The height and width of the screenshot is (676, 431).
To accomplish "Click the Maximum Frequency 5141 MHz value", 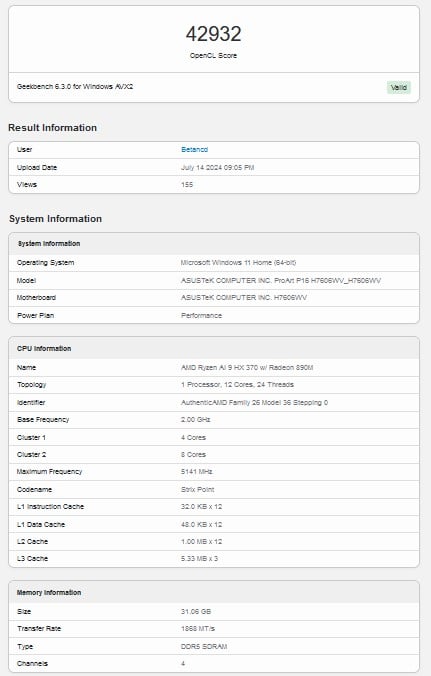I will pos(197,472).
